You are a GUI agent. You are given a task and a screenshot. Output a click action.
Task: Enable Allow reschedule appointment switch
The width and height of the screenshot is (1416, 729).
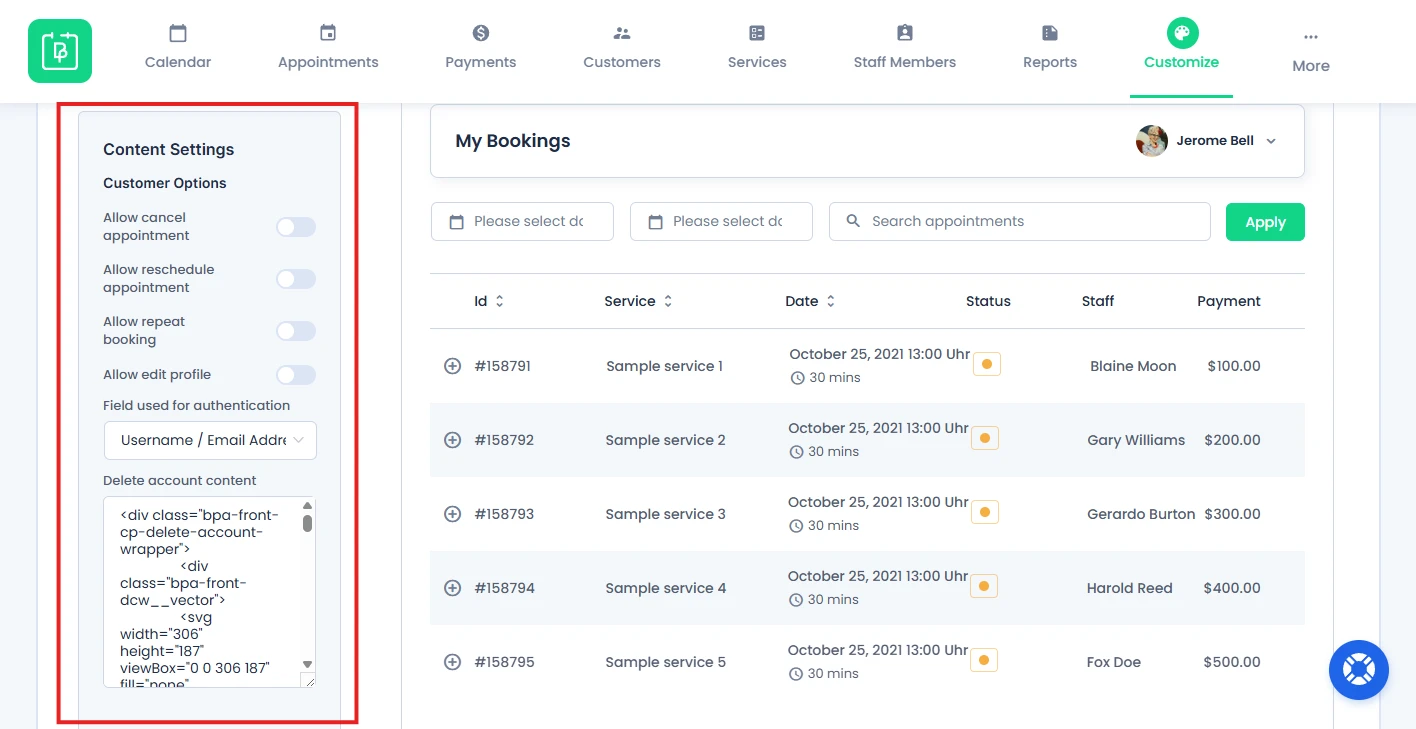[296, 279]
